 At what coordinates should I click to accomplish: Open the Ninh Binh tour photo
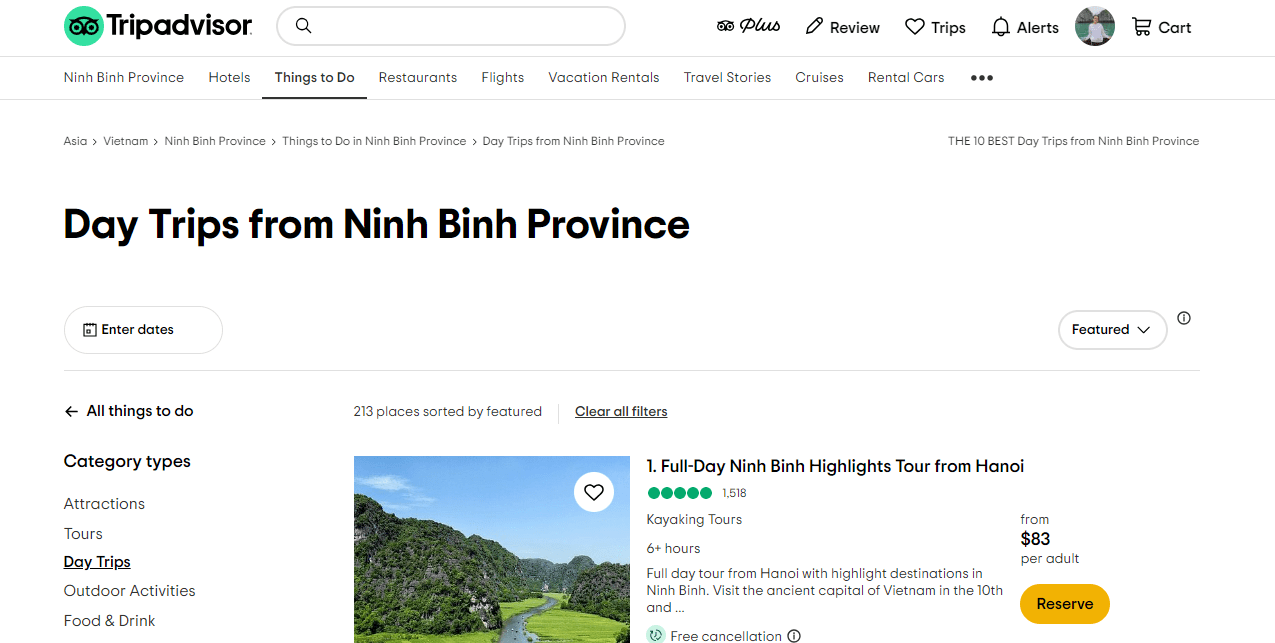click(x=492, y=550)
